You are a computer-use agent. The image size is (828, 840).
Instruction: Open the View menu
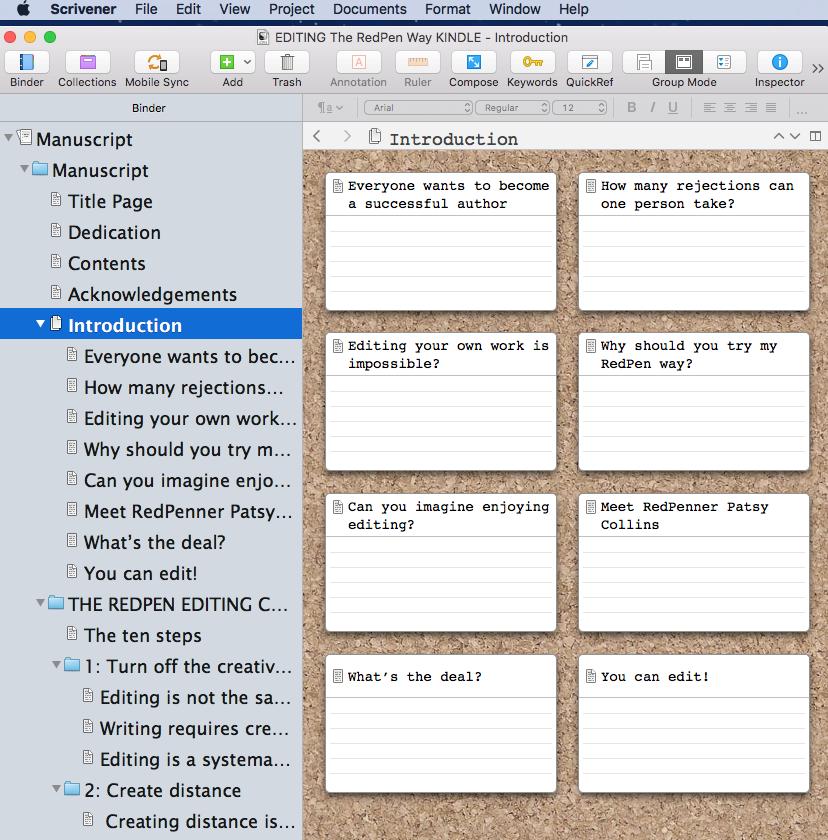tap(235, 9)
